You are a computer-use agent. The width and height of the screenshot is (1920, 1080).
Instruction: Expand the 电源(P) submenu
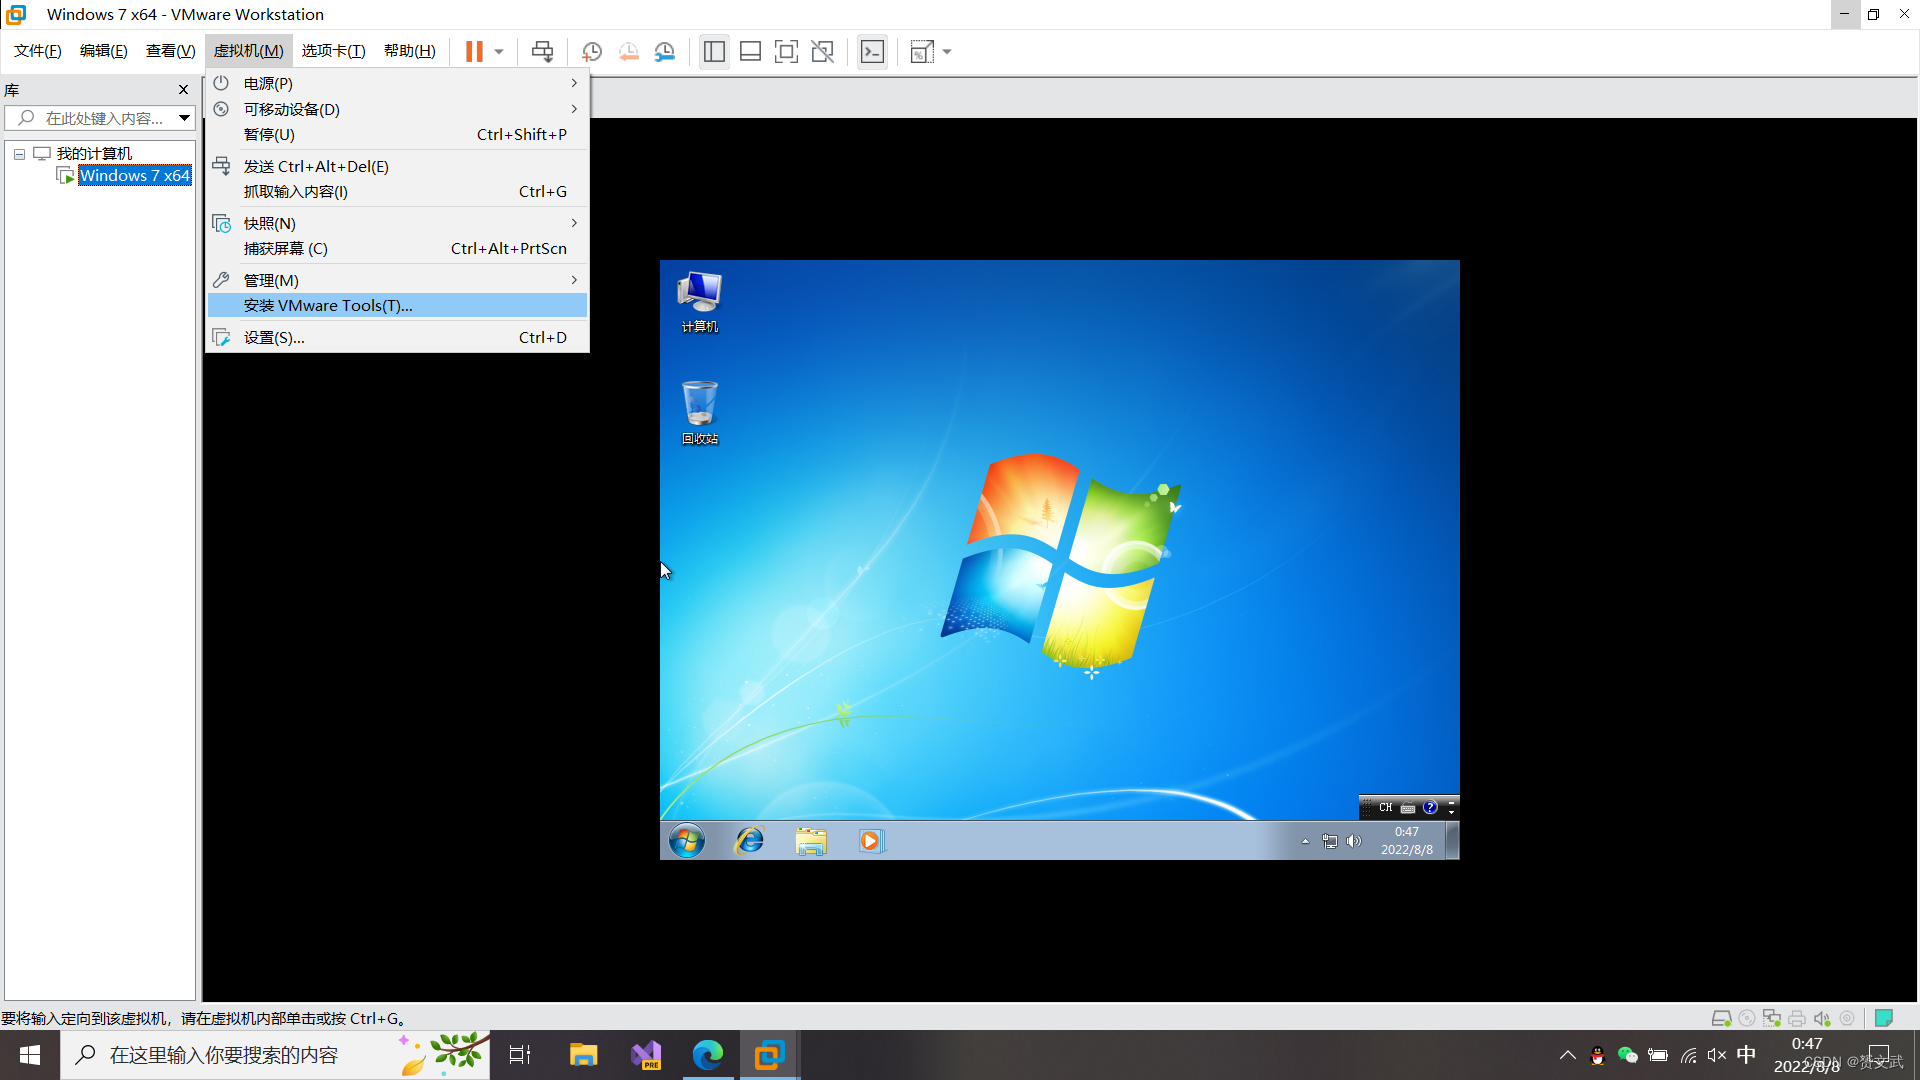(x=397, y=83)
